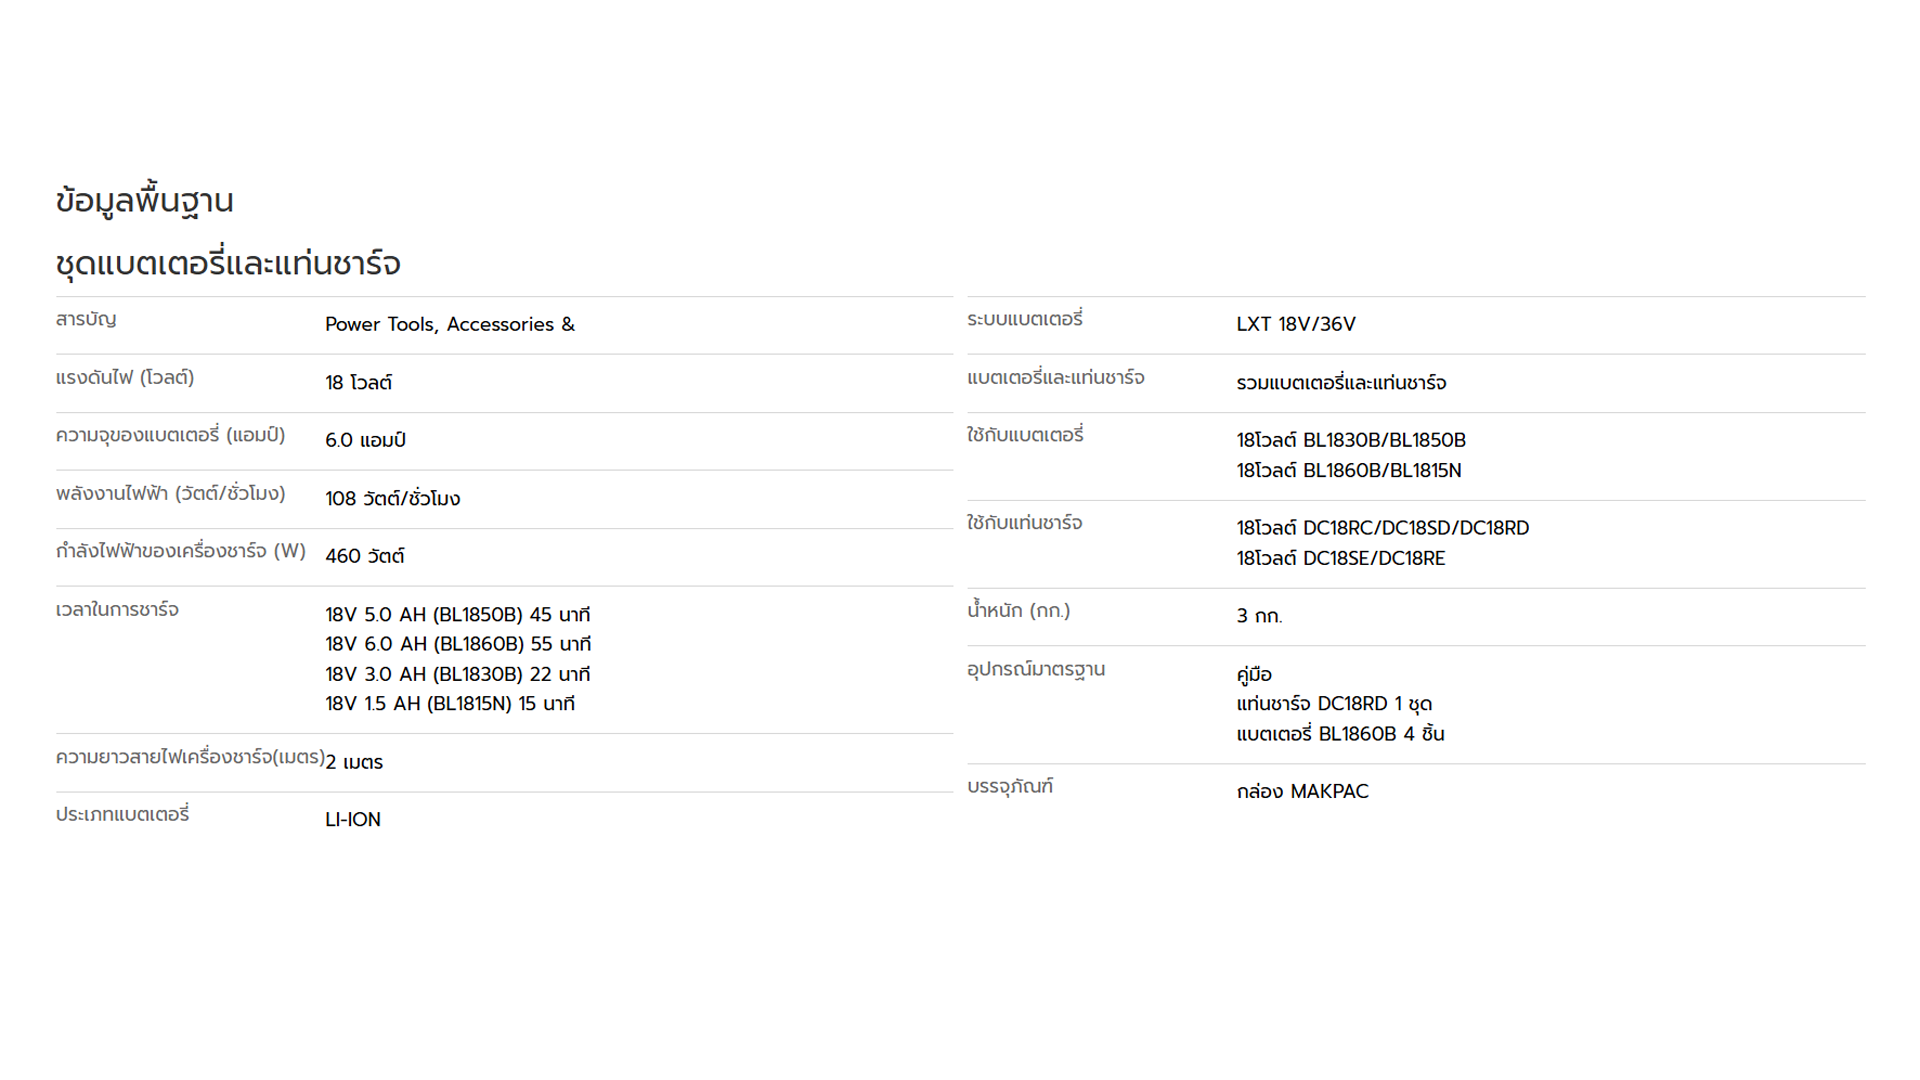Click the LXT 18V/36V battery system value
1920x1080 pixels.
click(x=1296, y=324)
